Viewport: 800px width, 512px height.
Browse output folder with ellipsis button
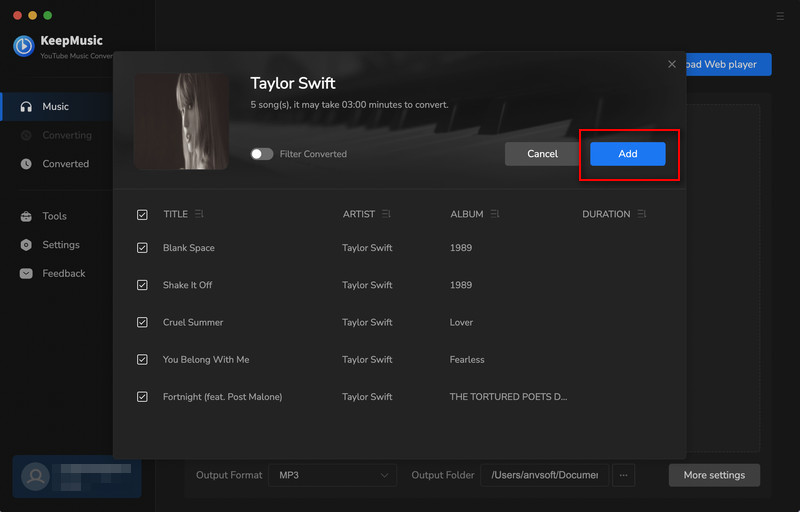click(623, 475)
